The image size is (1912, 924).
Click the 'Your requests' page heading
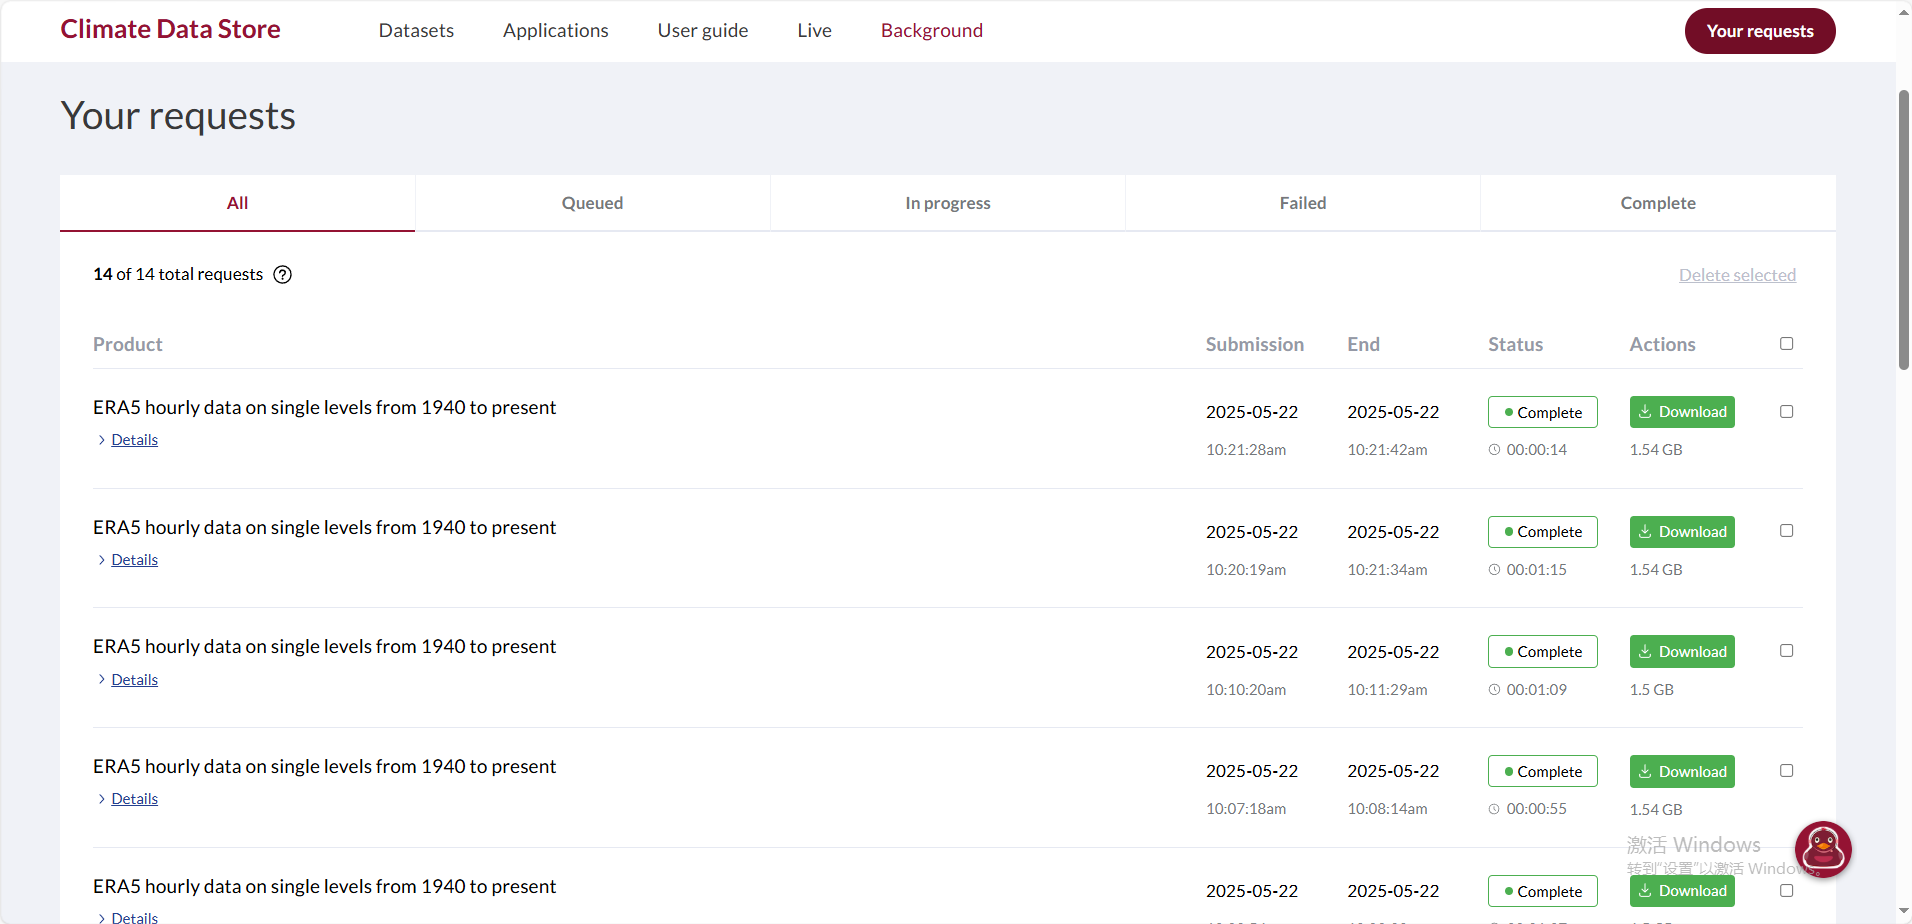[x=178, y=116]
